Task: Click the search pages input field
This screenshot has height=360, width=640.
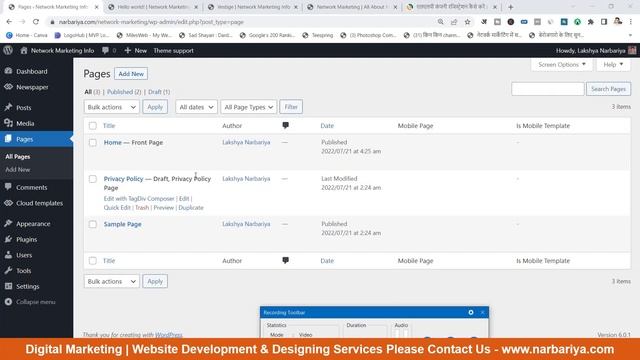Action: coord(547,89)
